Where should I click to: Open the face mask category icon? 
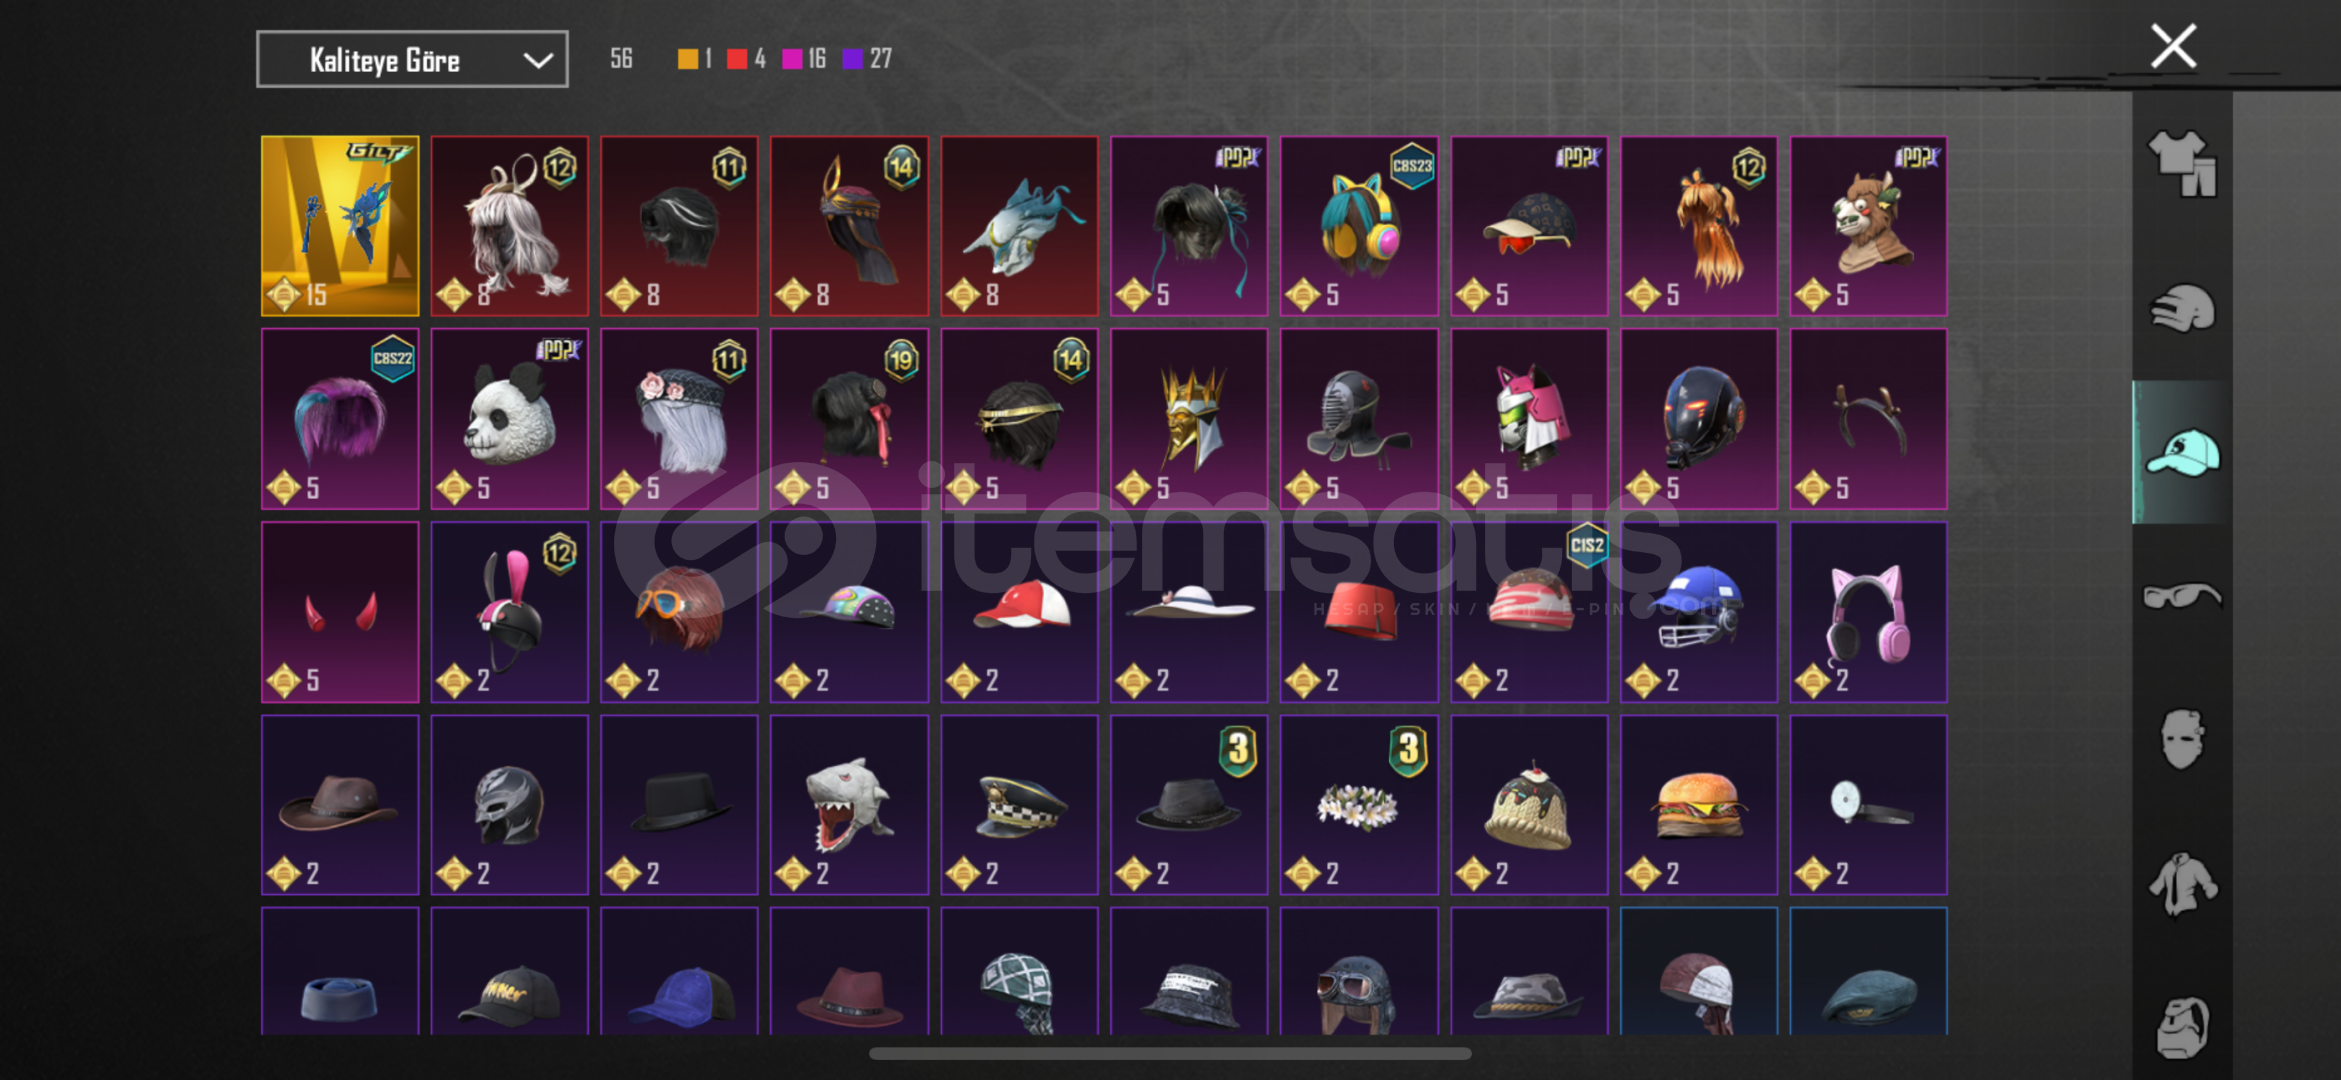[2182, 740]
